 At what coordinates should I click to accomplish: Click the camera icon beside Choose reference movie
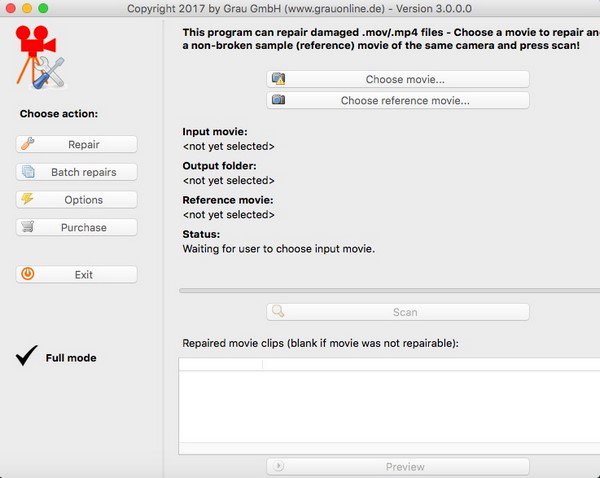(x=279, y=100)
